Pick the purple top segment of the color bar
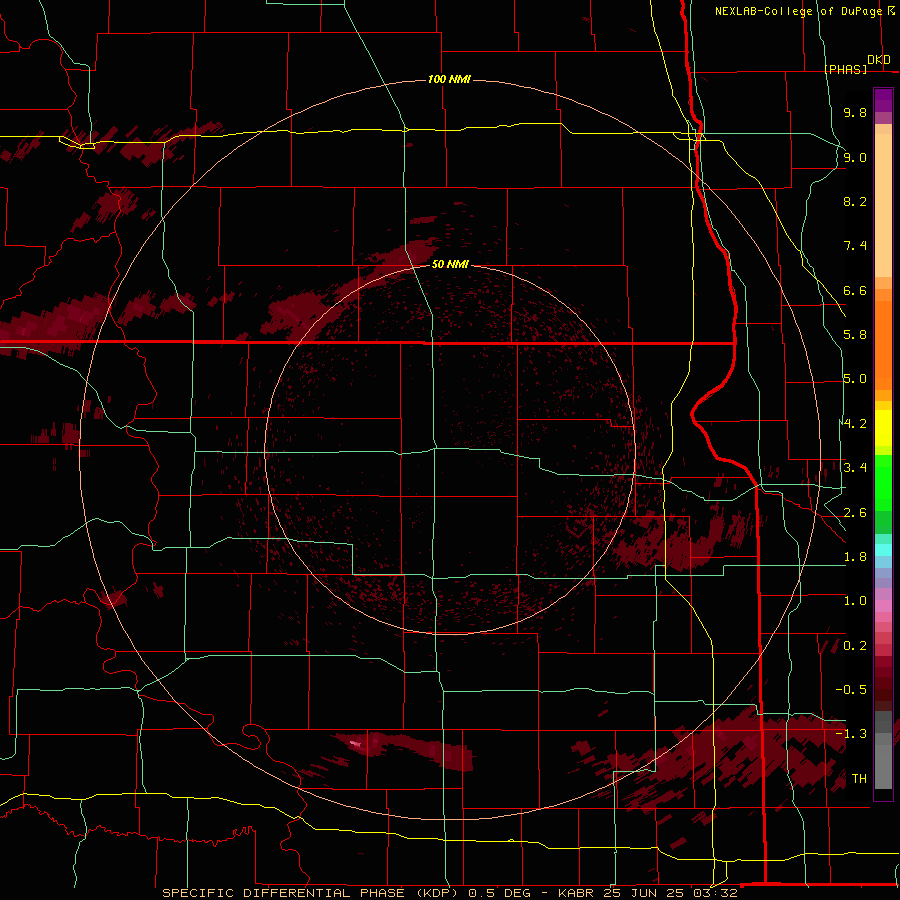Image resolution: width=900 pixels, height=900 pixels. point(883,100)
